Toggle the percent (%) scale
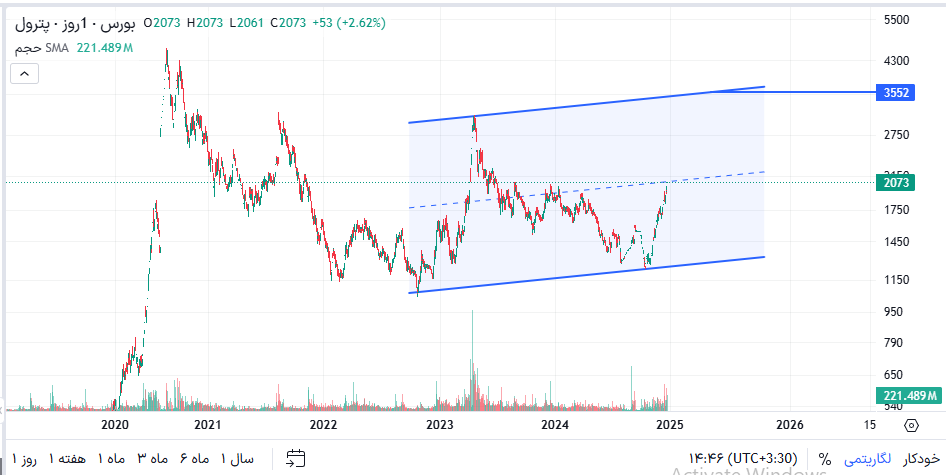Image resolution: width=946 pixels, height=475 pixels. [x=823, y=459]
